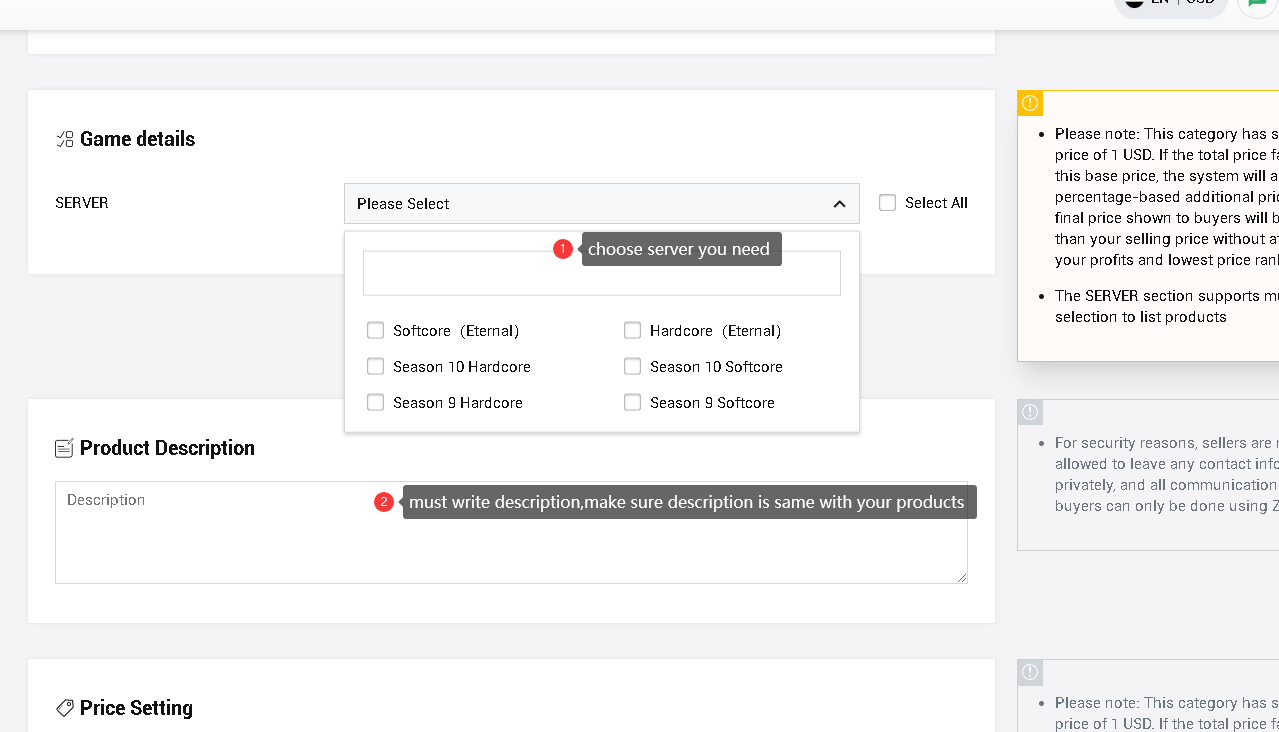Screen dimensions: 1279x732
Task: Select the Hardcore (Eternal) server checkbox
Action: (632, 331)
